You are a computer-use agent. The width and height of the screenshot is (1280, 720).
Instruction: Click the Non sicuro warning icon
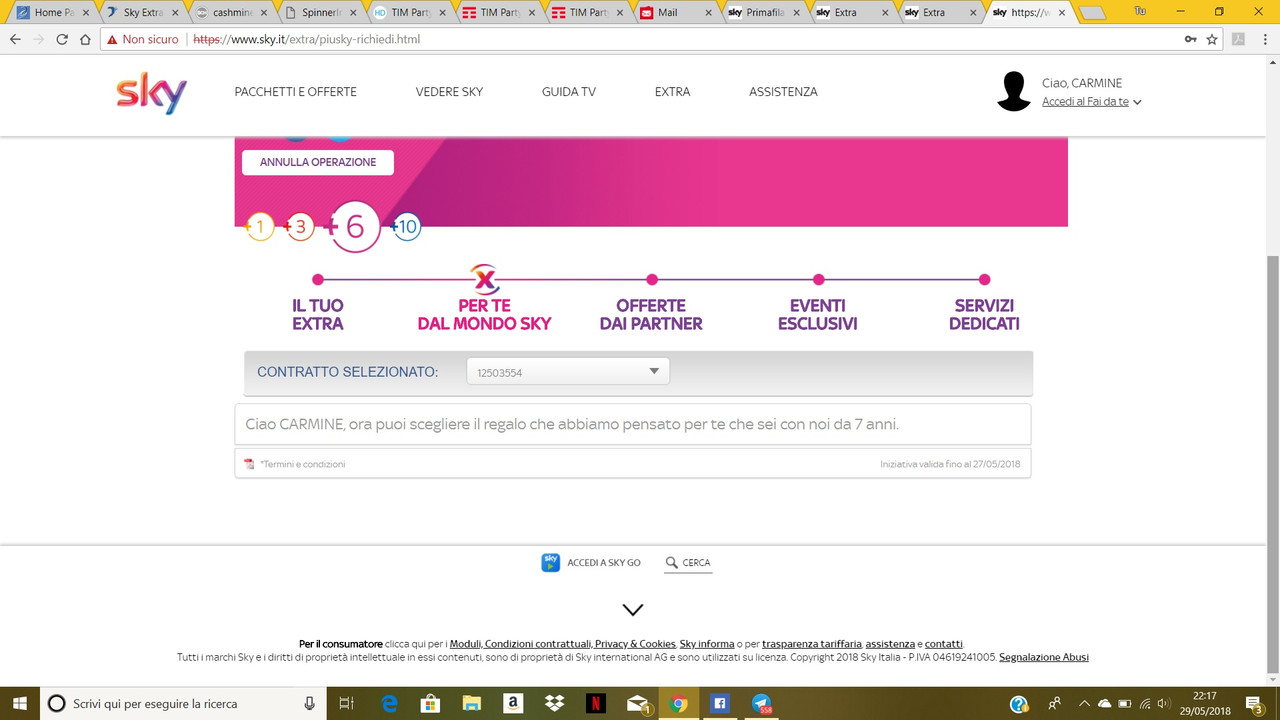pos(112,39)
